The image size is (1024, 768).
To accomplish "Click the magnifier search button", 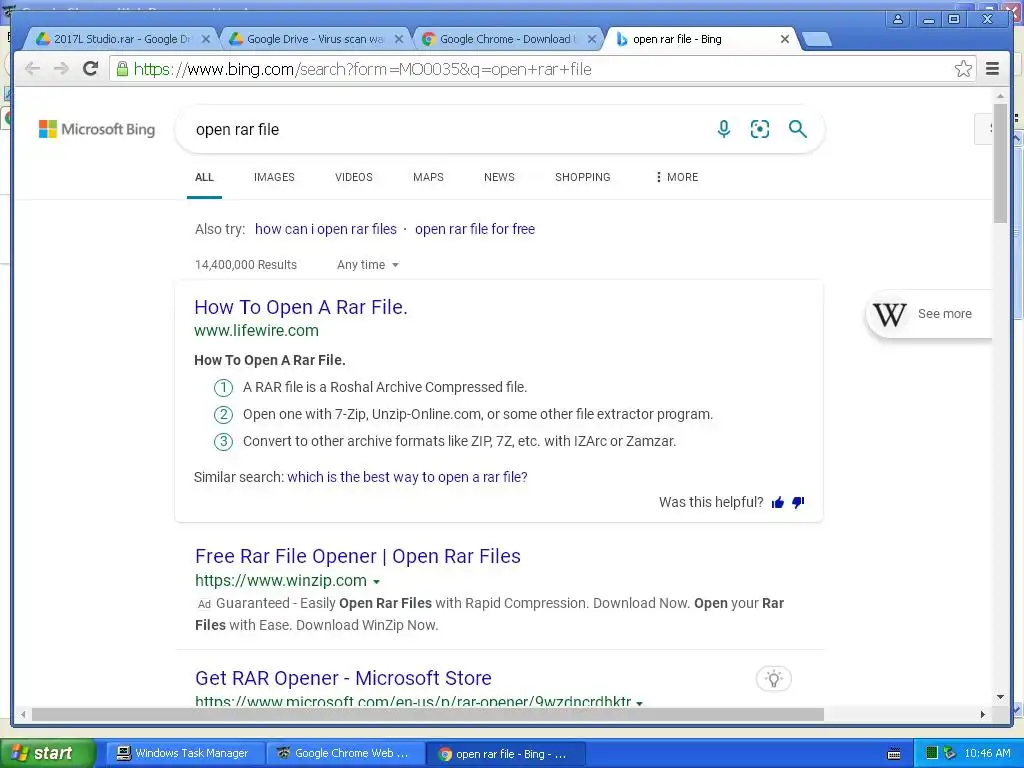I will coord(797,129).
